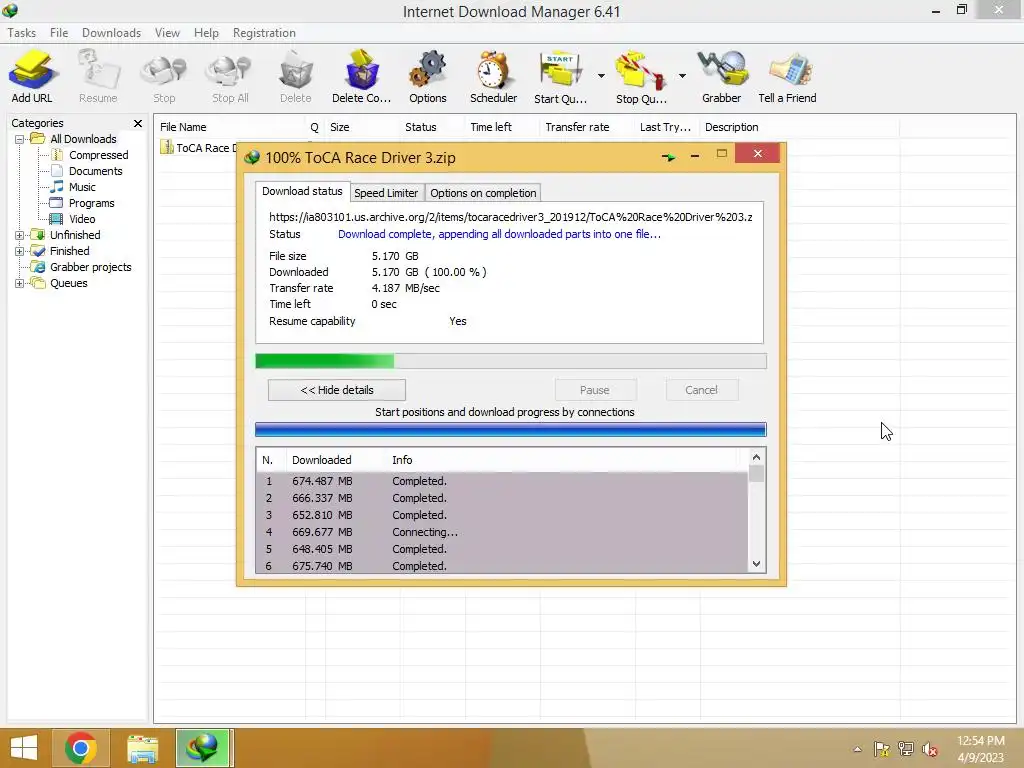Expand the Finished category node
Screen dimensions: 1024x768
(x=20, y=251)
